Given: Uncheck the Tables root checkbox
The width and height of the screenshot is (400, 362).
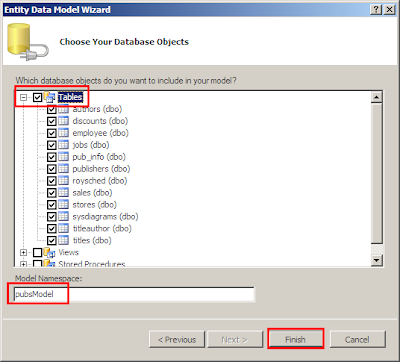Looking at the screenshot, I should coord(38,98).
